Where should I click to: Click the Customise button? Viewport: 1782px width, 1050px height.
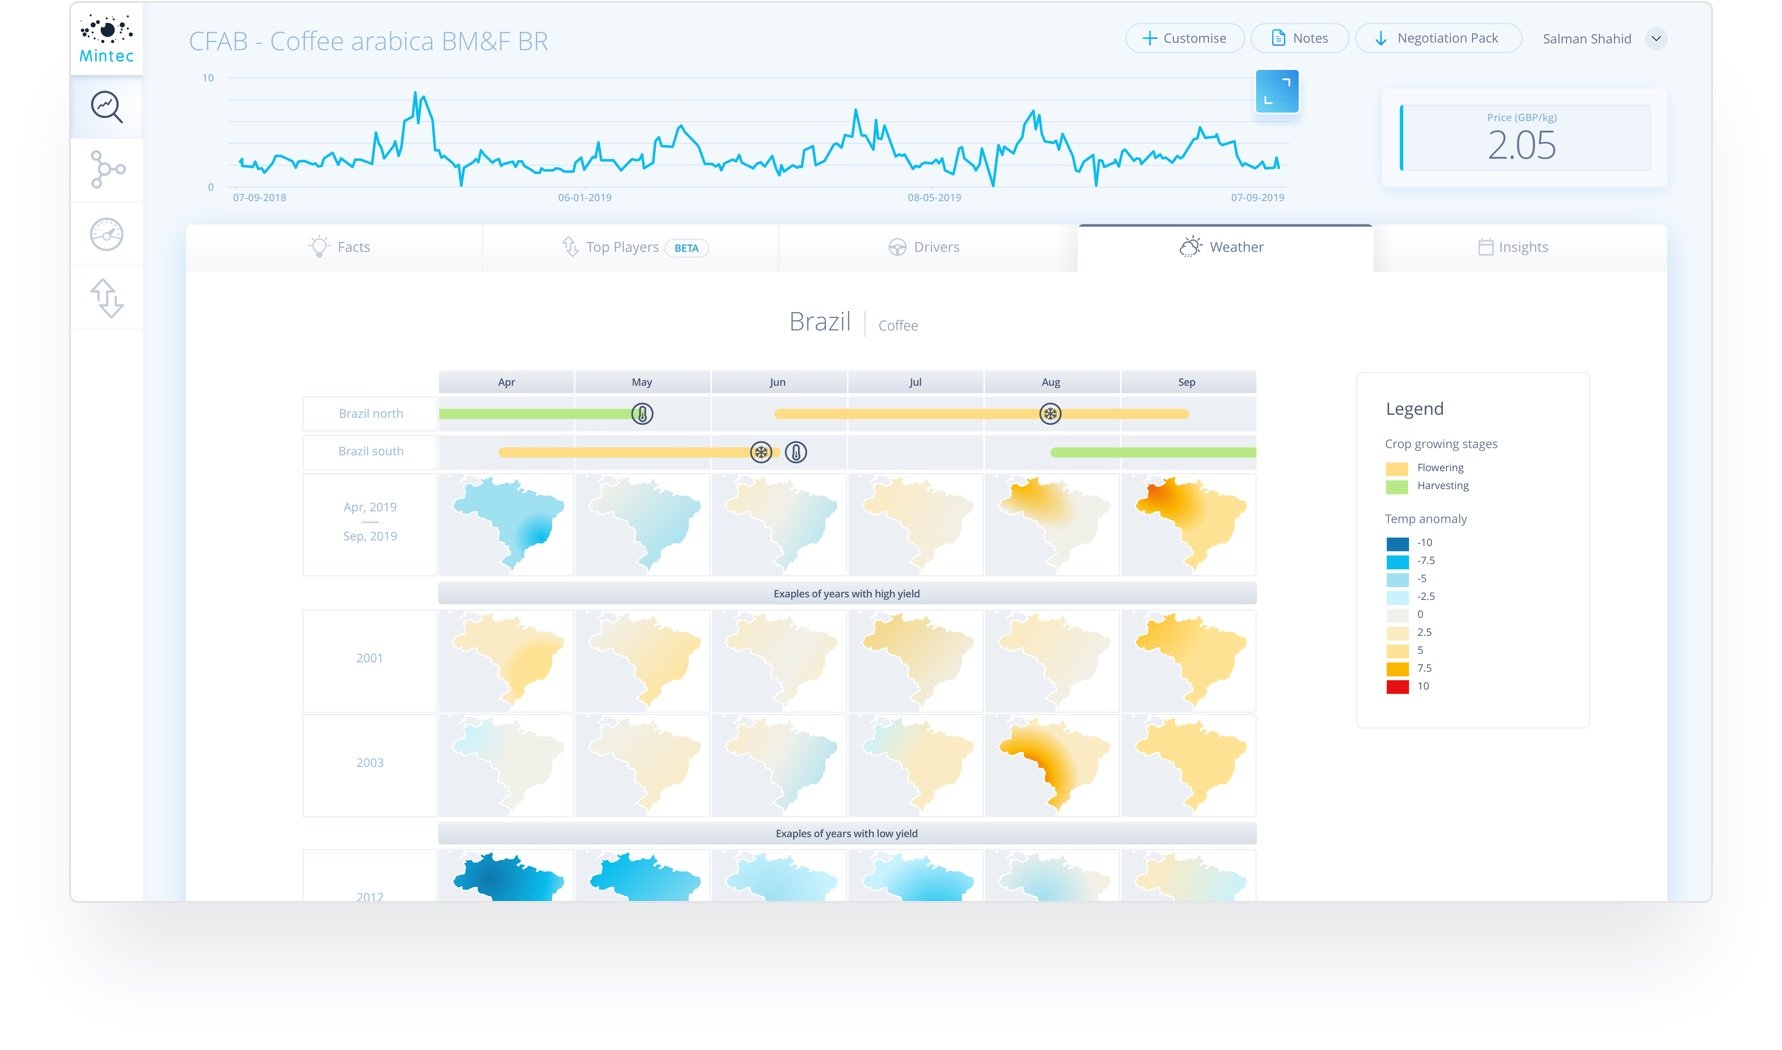(x=1185, y=37)
